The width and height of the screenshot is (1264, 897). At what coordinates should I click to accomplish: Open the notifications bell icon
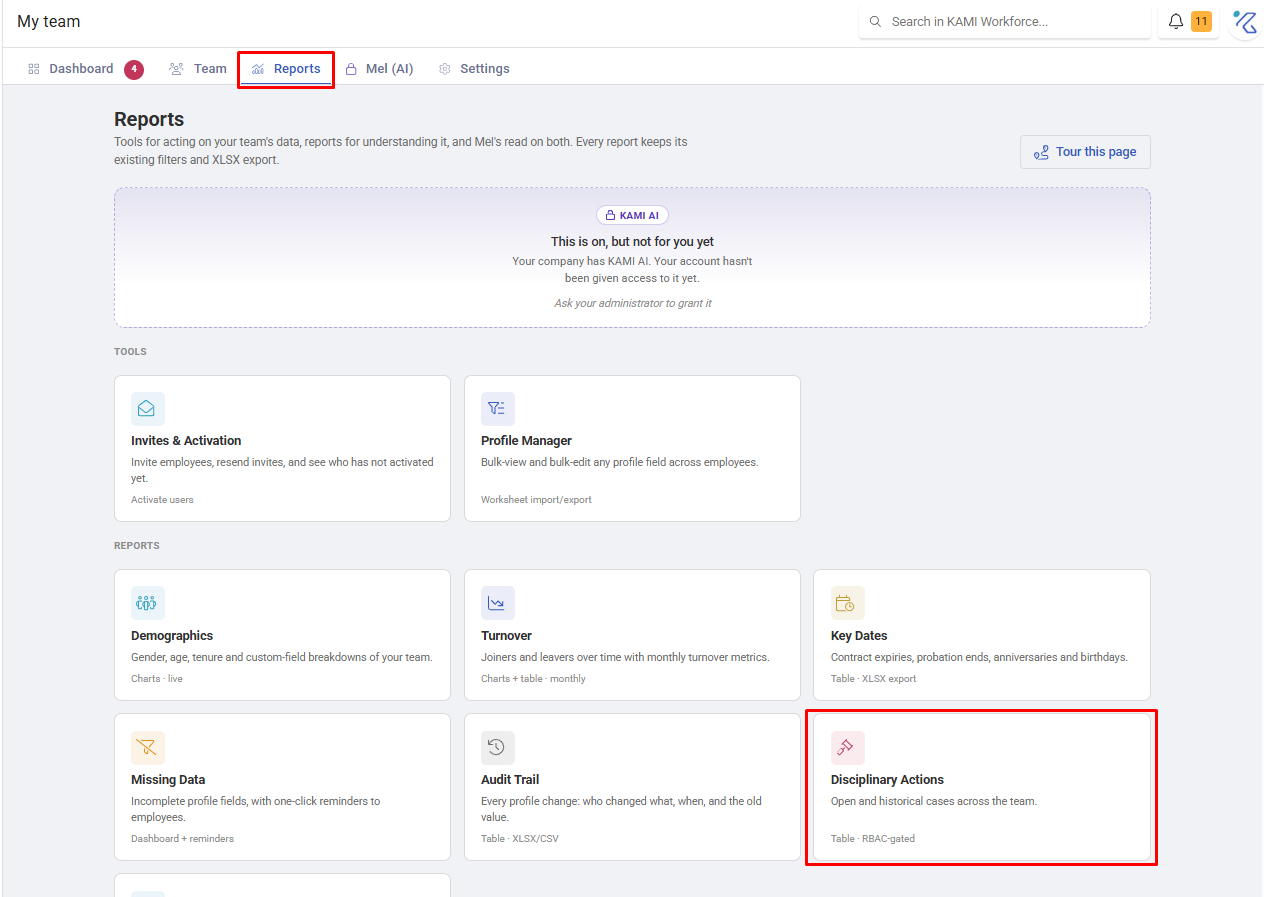[1176, 21]
